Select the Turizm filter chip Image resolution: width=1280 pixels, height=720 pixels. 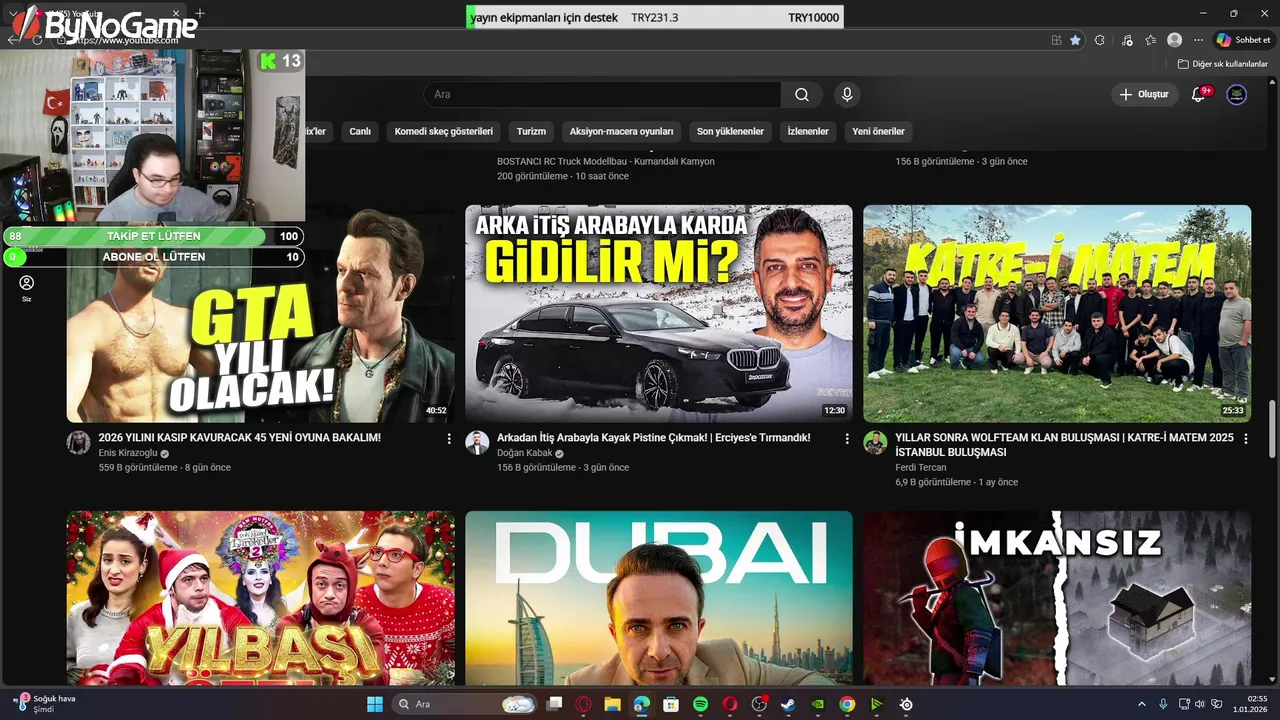coord(531,131)
